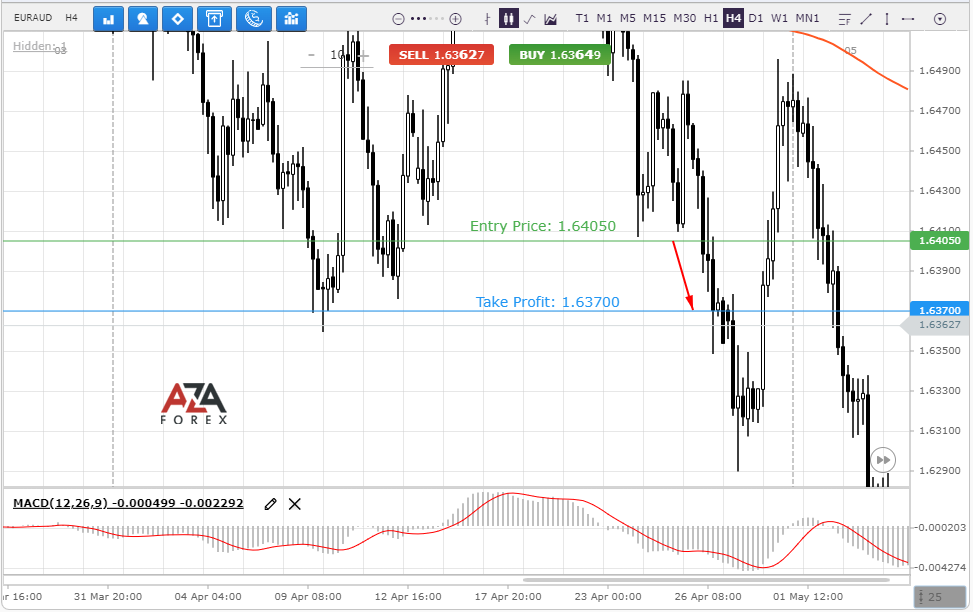Select candlestick chart type
This screenshot has width=973, height=612.
coord(508,19)
